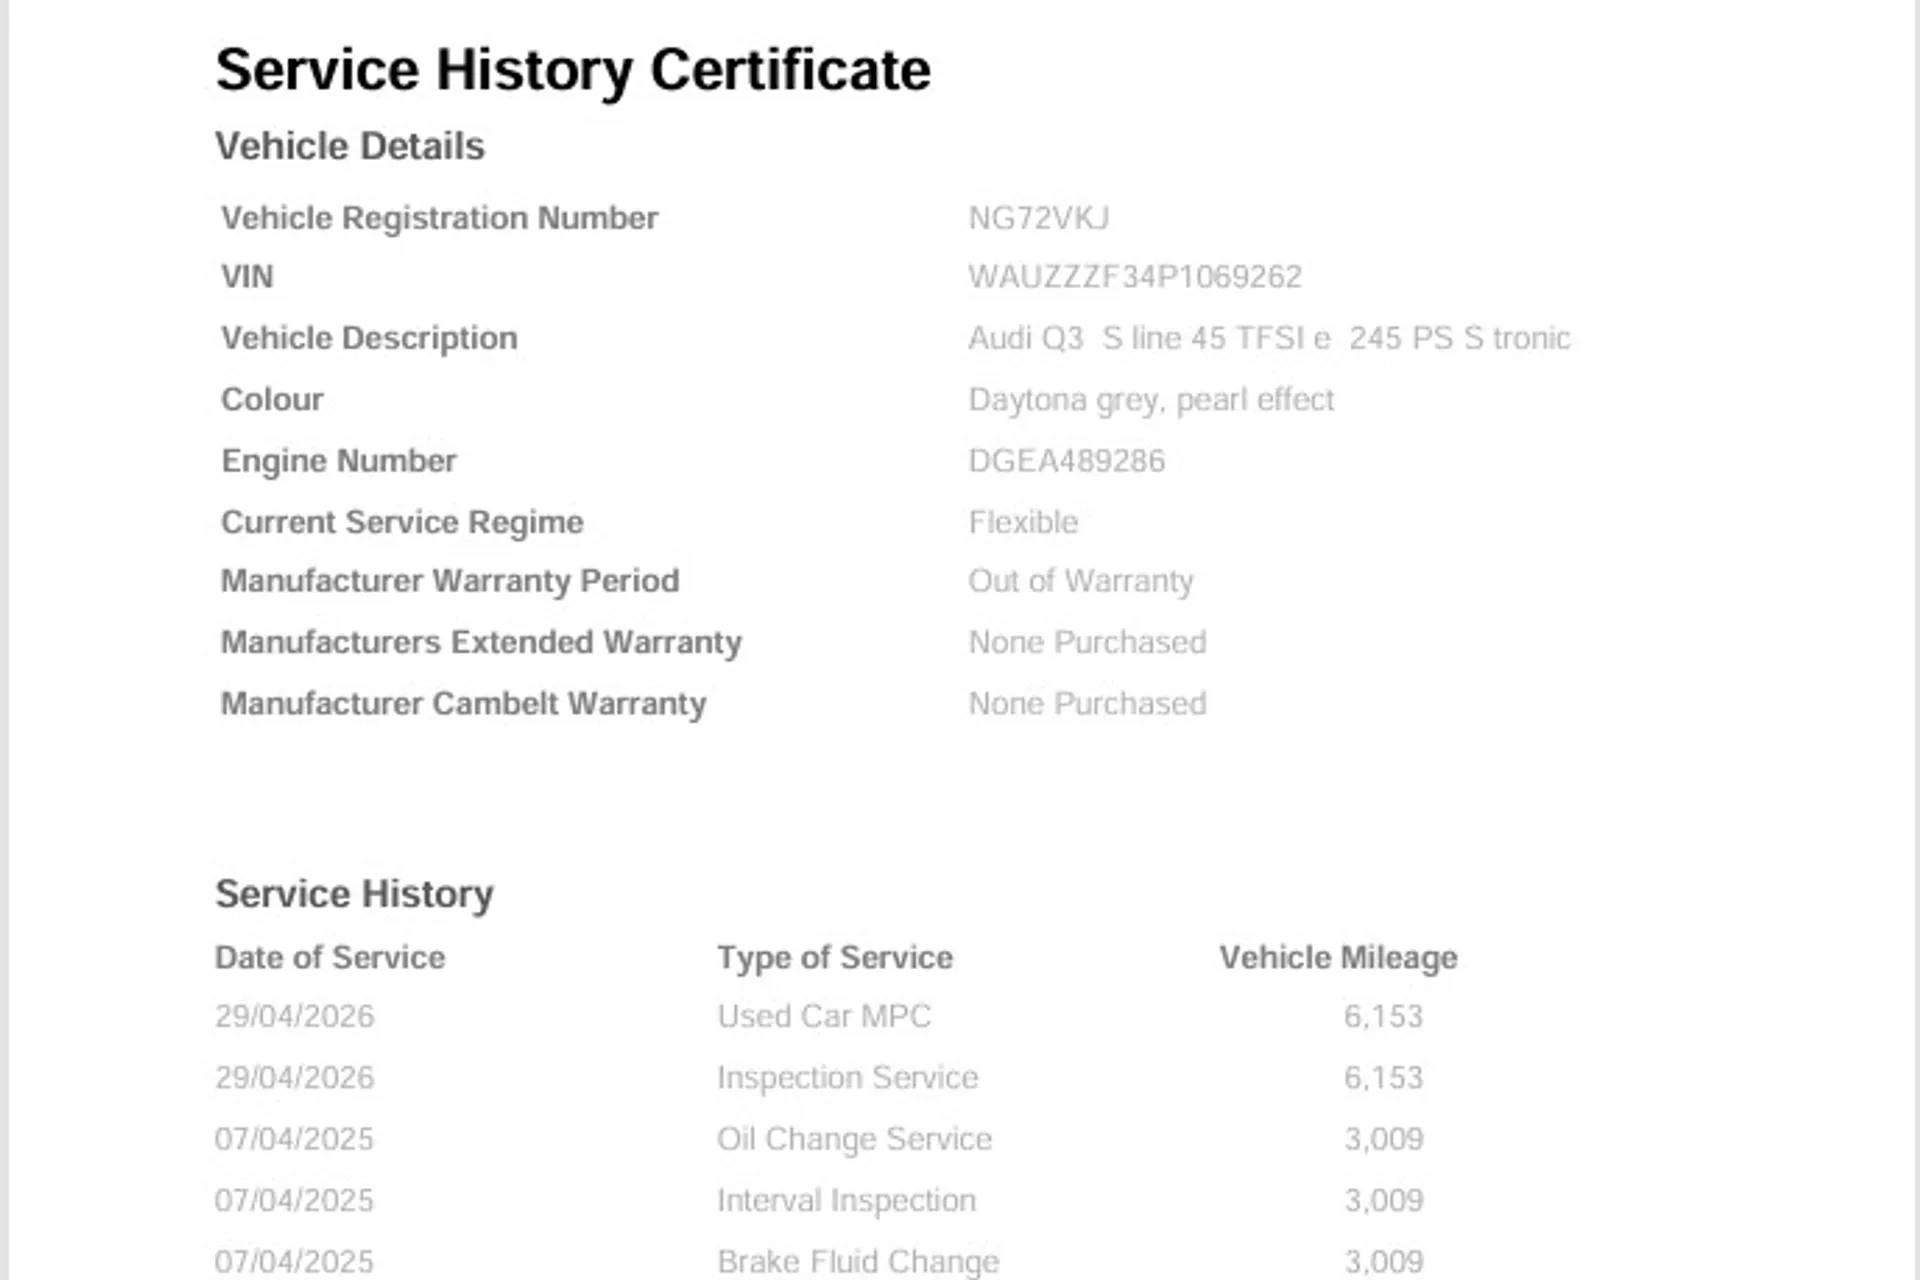Image resolution: width=1920 pixels, height=1280 pixels.
Task: Click the Audi Q3 vehicle description
Action: 1268,338
